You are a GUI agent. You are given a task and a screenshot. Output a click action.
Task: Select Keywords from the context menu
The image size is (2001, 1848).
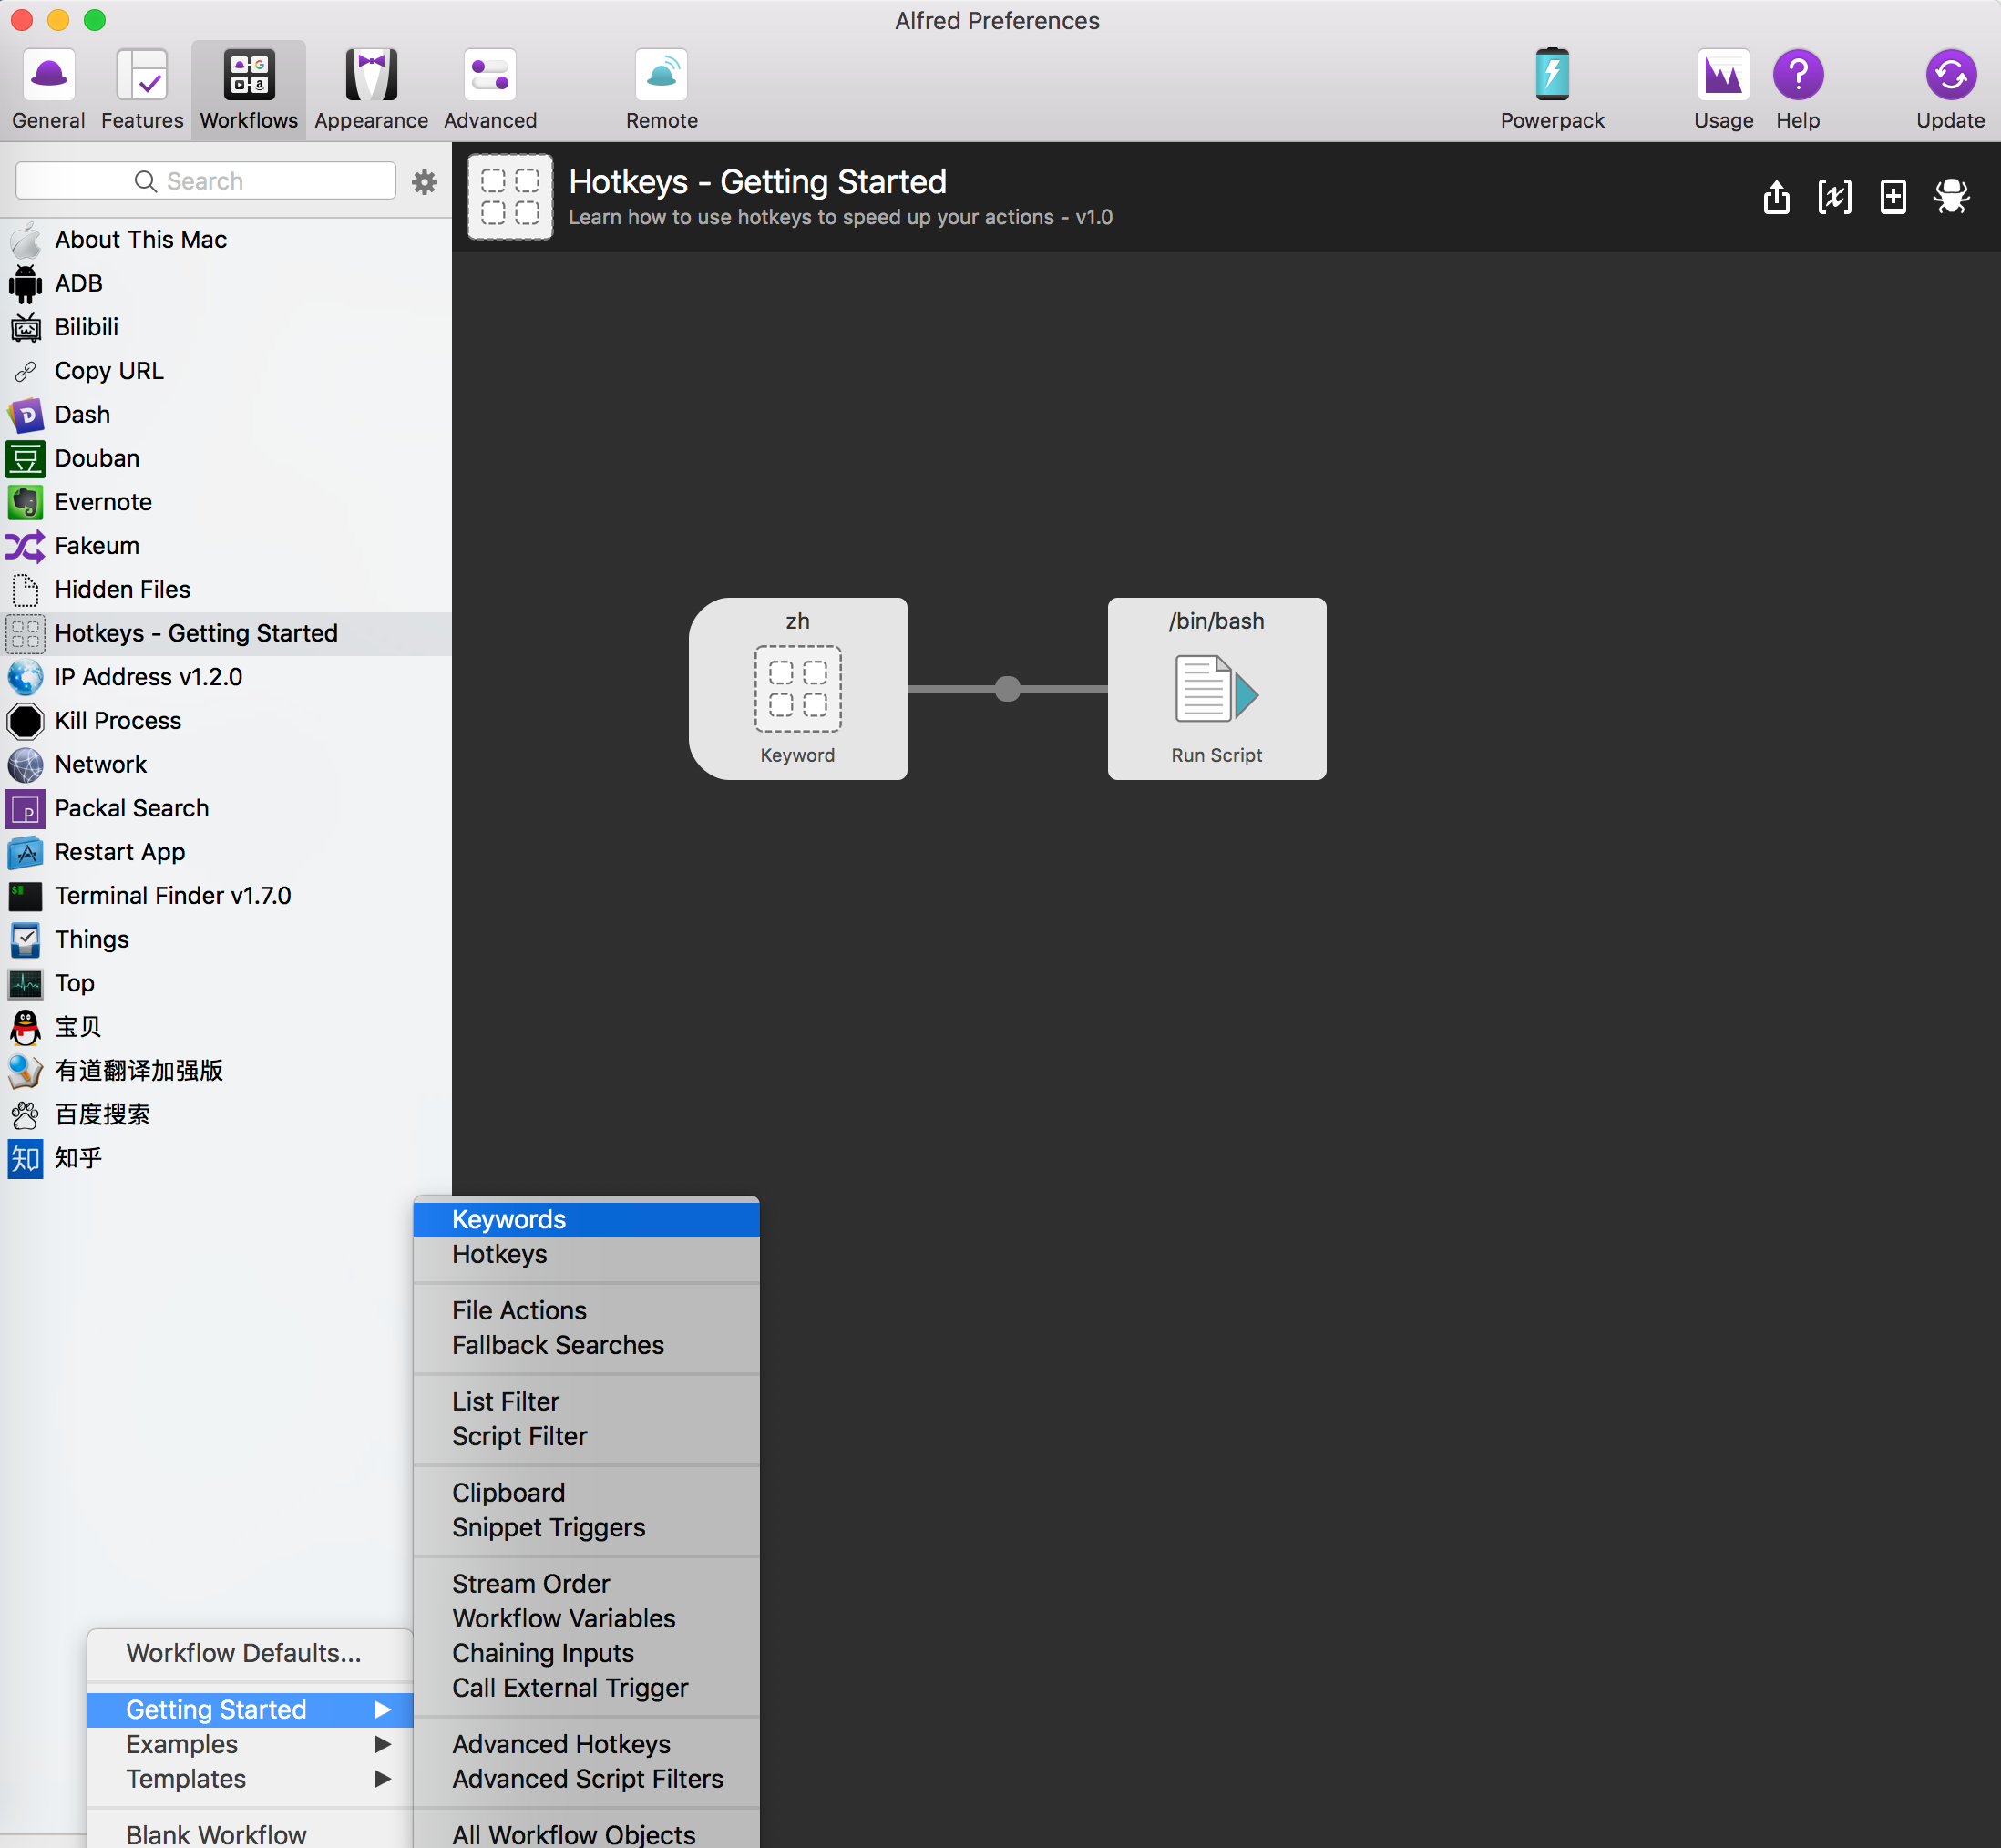click(506, 1218)
